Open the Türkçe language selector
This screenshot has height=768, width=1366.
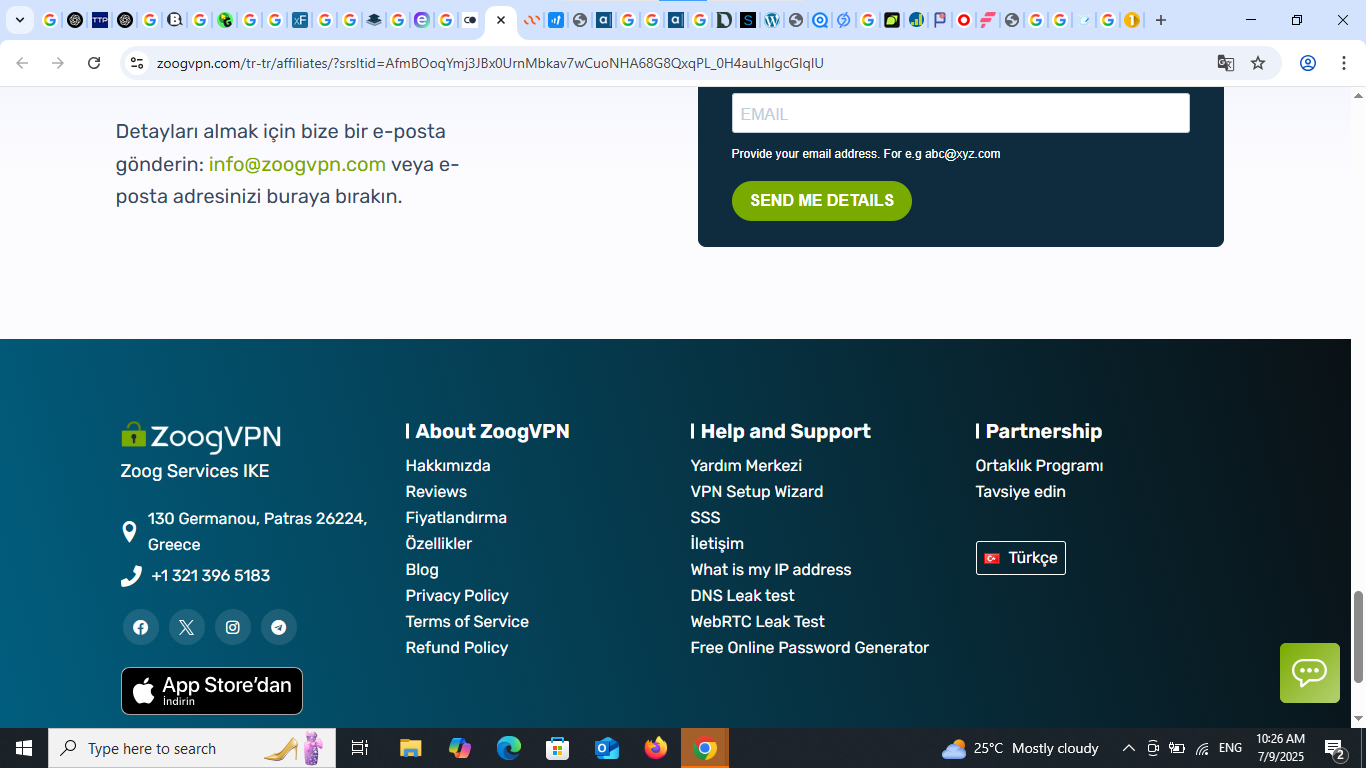click(x=1021, y=558)
